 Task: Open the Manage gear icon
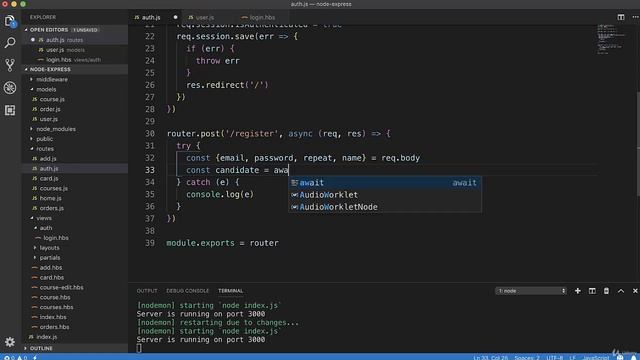(10, 342)
